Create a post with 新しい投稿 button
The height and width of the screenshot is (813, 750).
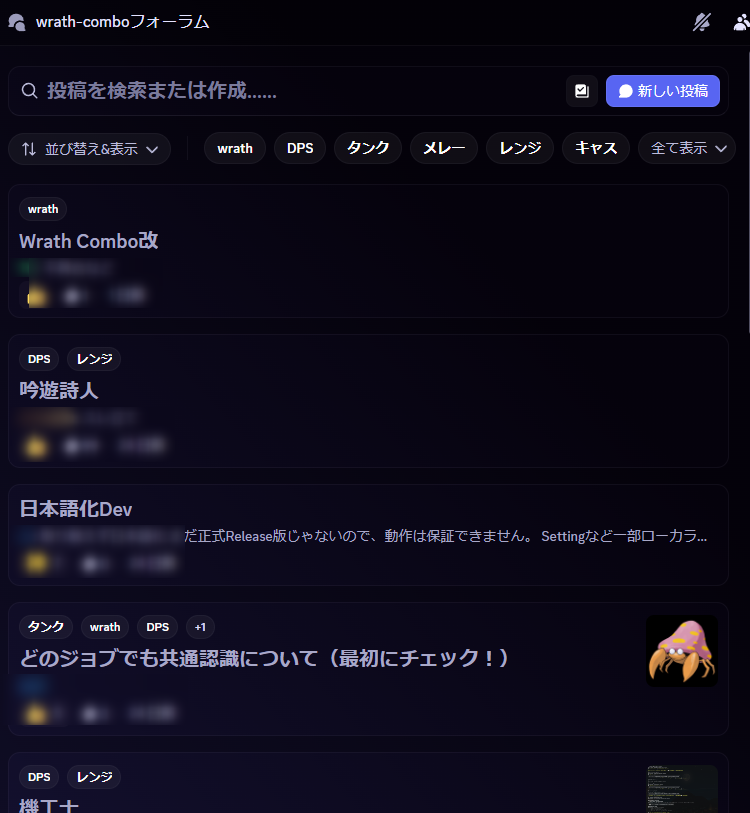pyautogui.click(x=663, y=91)
